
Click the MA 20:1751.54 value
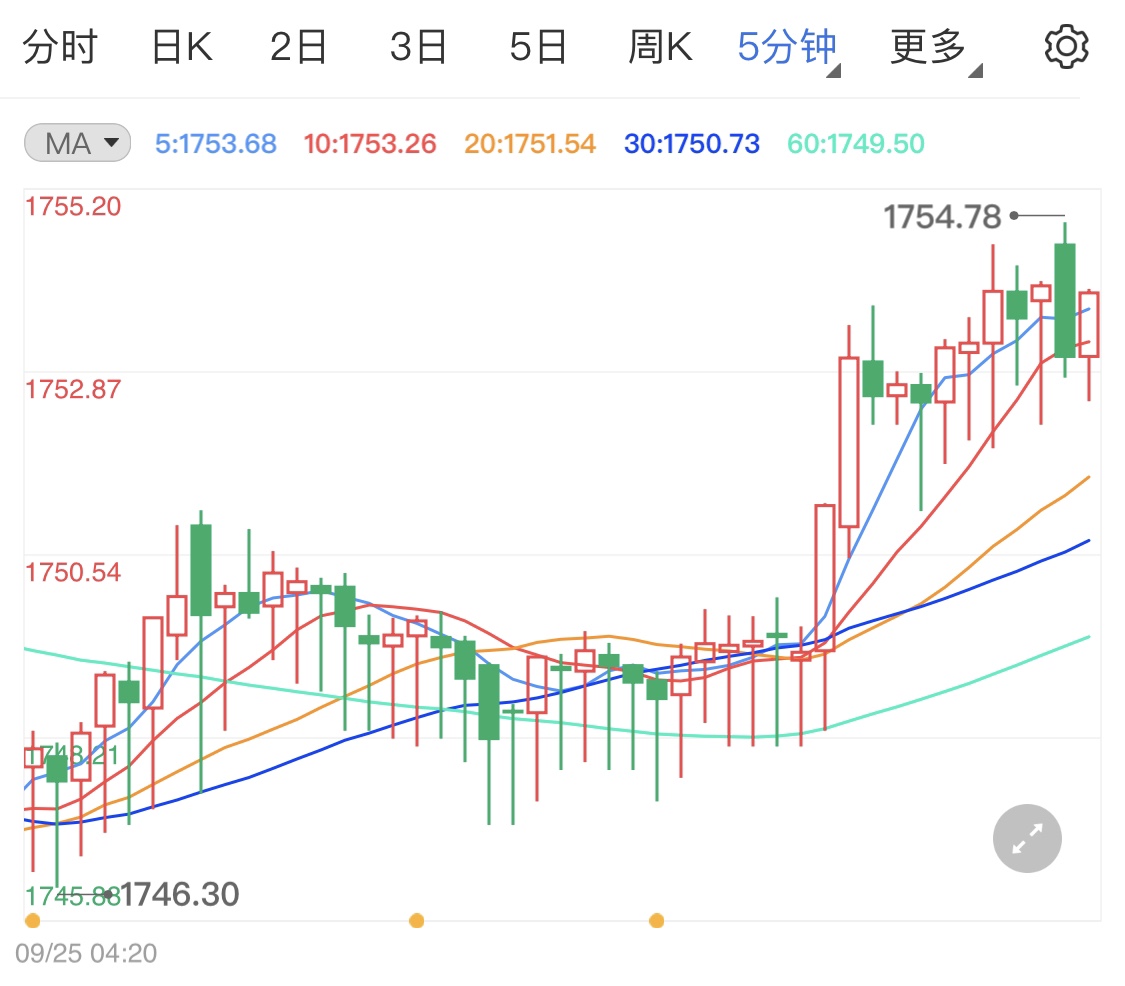529,144
